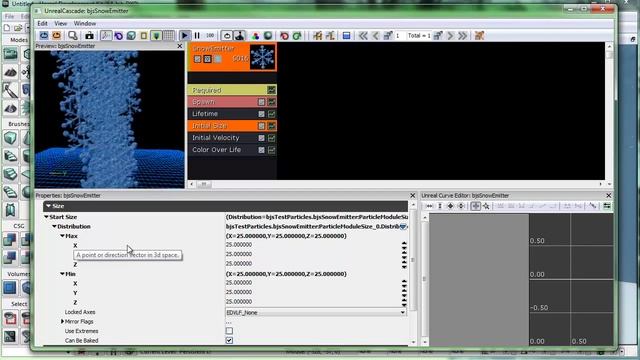Toggle Initial Size module enabled checkbox
The width and height of the screenshot is (640, 360).
pos(261,126)
